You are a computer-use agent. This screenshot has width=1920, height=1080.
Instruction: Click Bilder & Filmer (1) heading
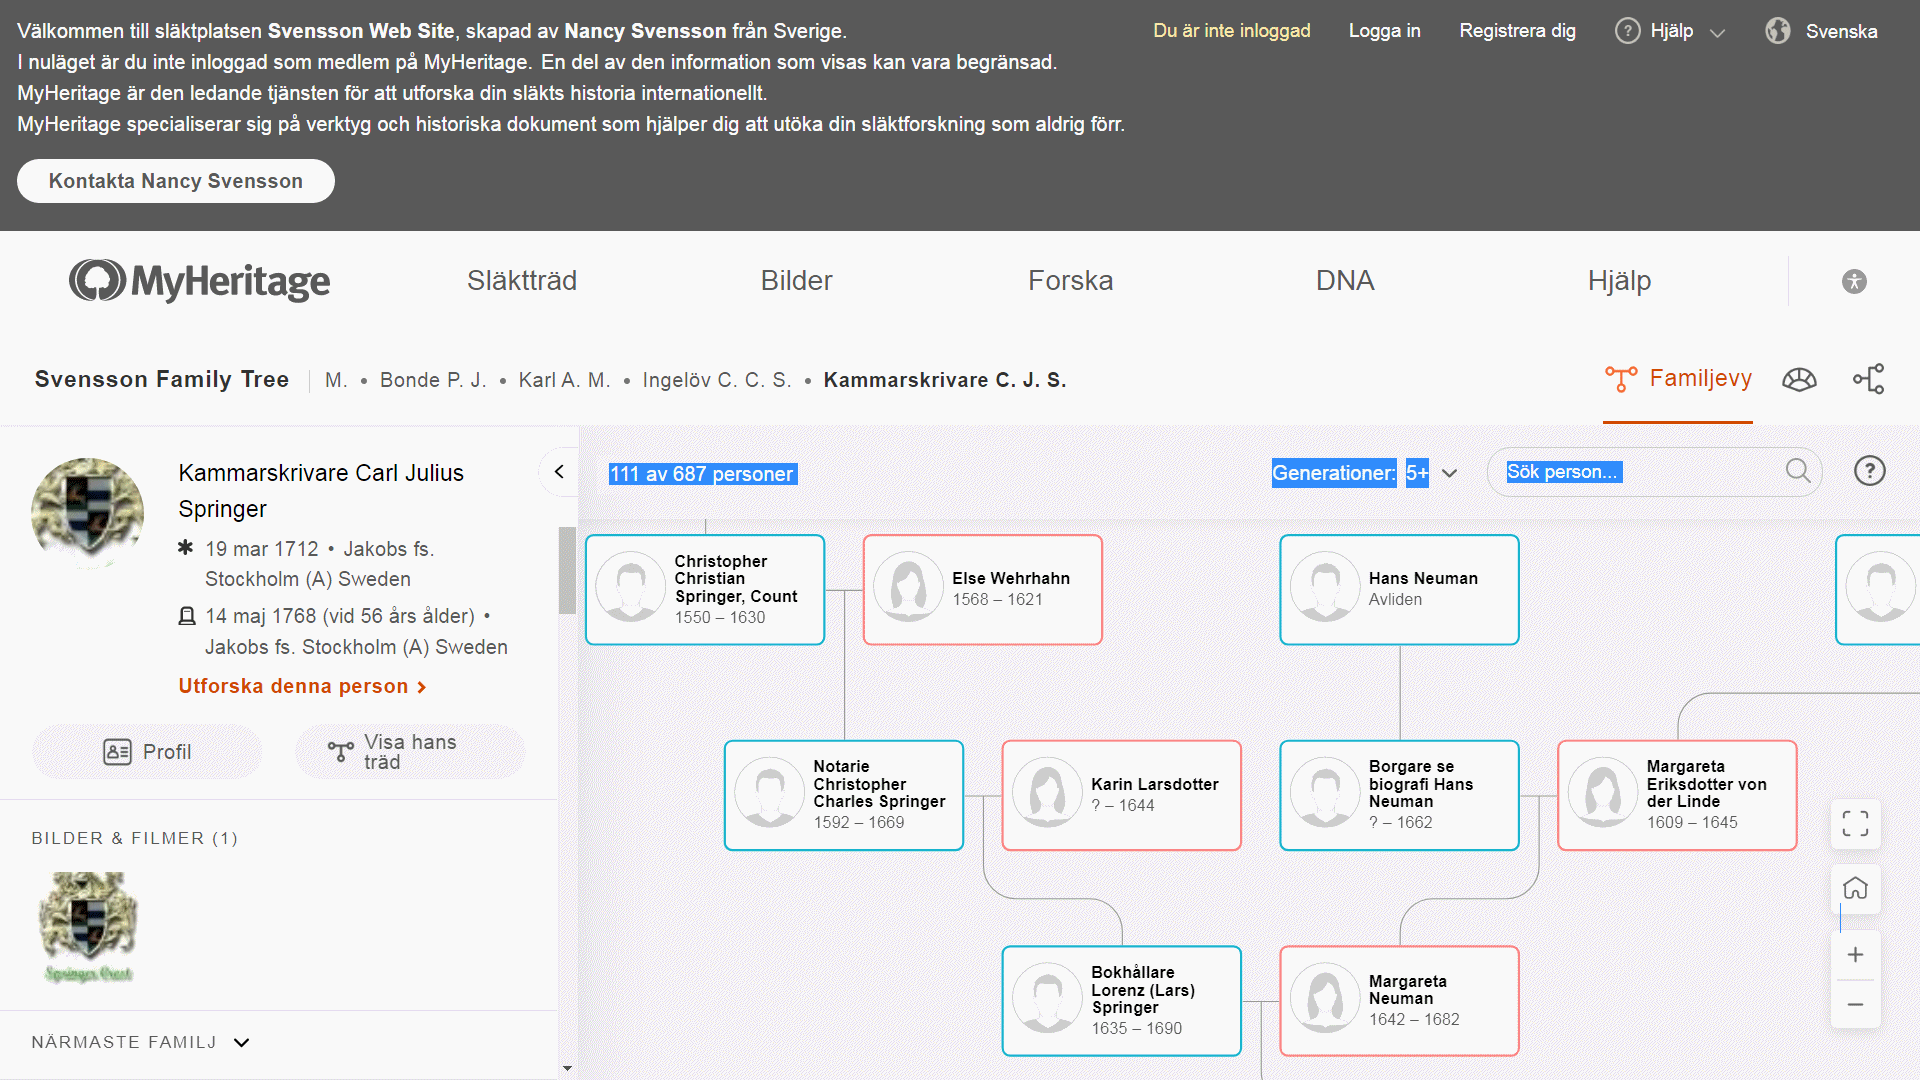point(135,838)
